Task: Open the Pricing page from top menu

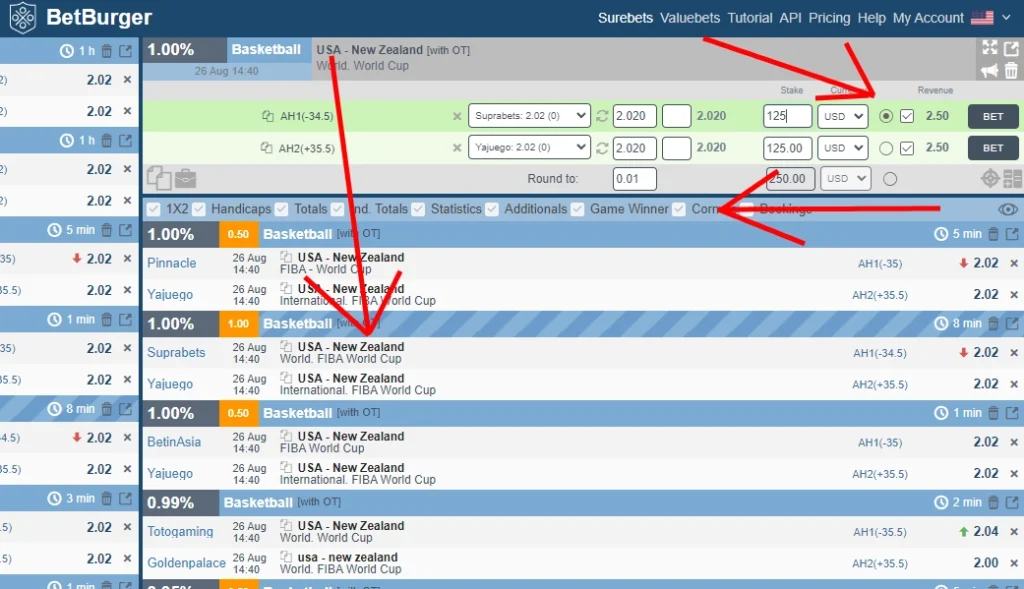Action: point(829,17)
